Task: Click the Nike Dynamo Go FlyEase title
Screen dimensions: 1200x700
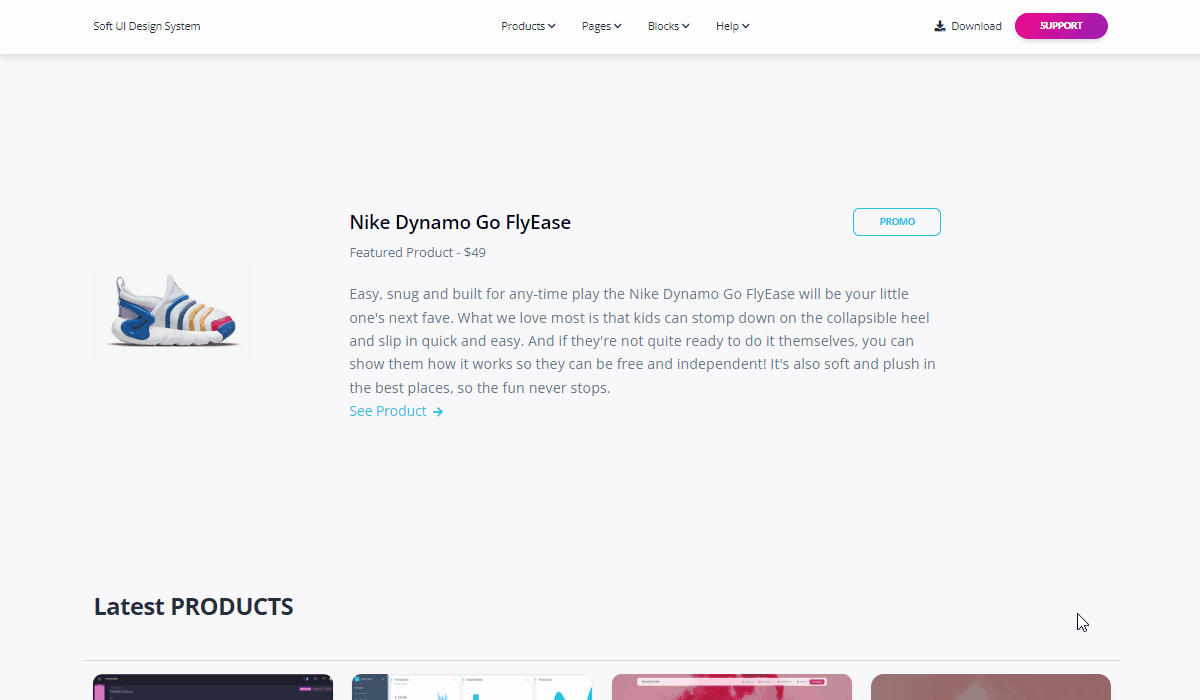Action: pos(460,222)
